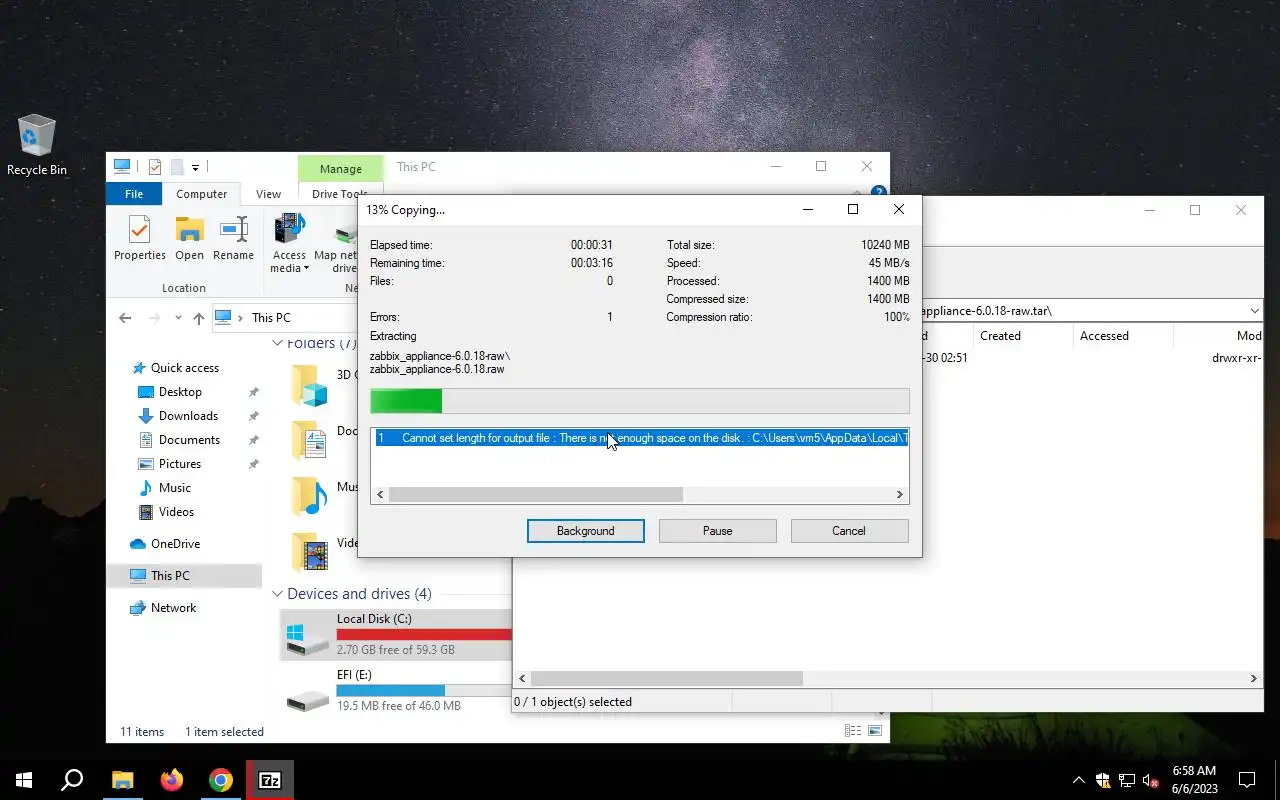Select Quick access in navigation pane

[184, 368]
